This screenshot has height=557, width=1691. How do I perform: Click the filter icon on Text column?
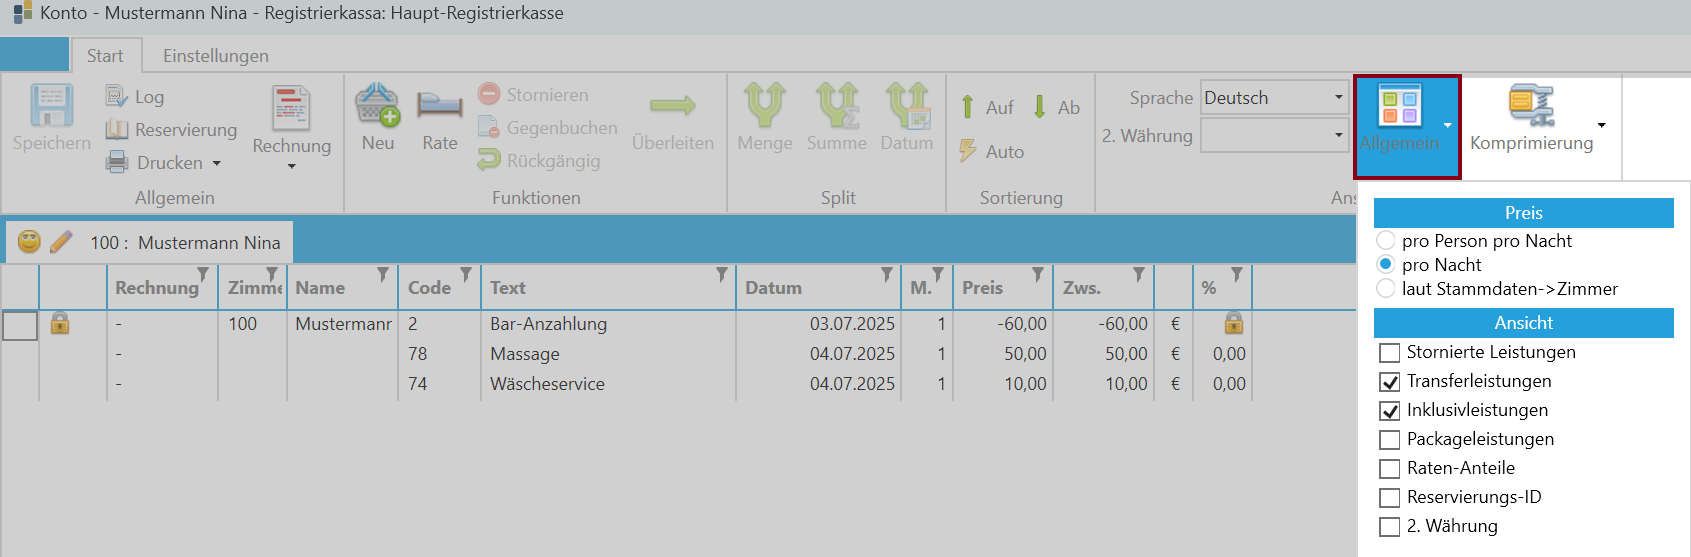tap(722, 274)
